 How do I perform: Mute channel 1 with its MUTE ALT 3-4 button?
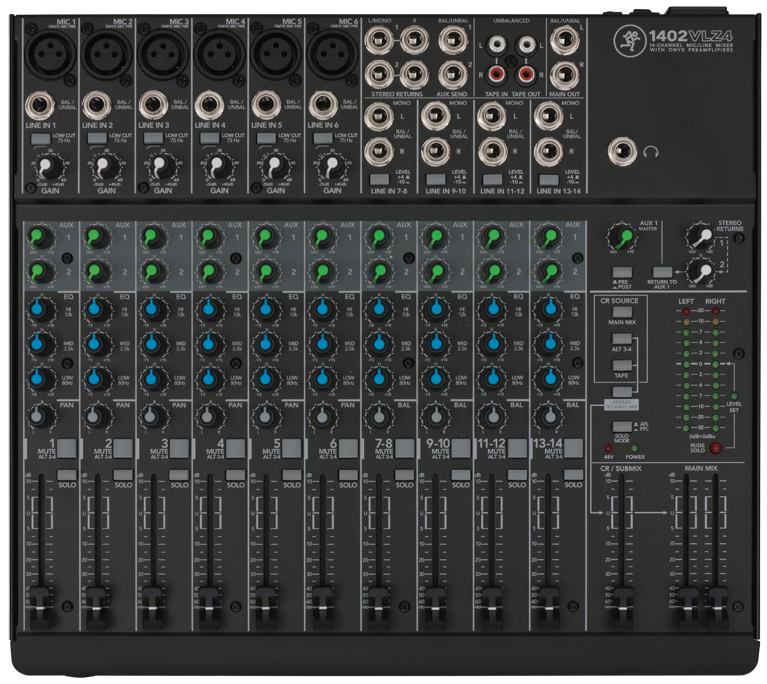(x=67, y=448)
